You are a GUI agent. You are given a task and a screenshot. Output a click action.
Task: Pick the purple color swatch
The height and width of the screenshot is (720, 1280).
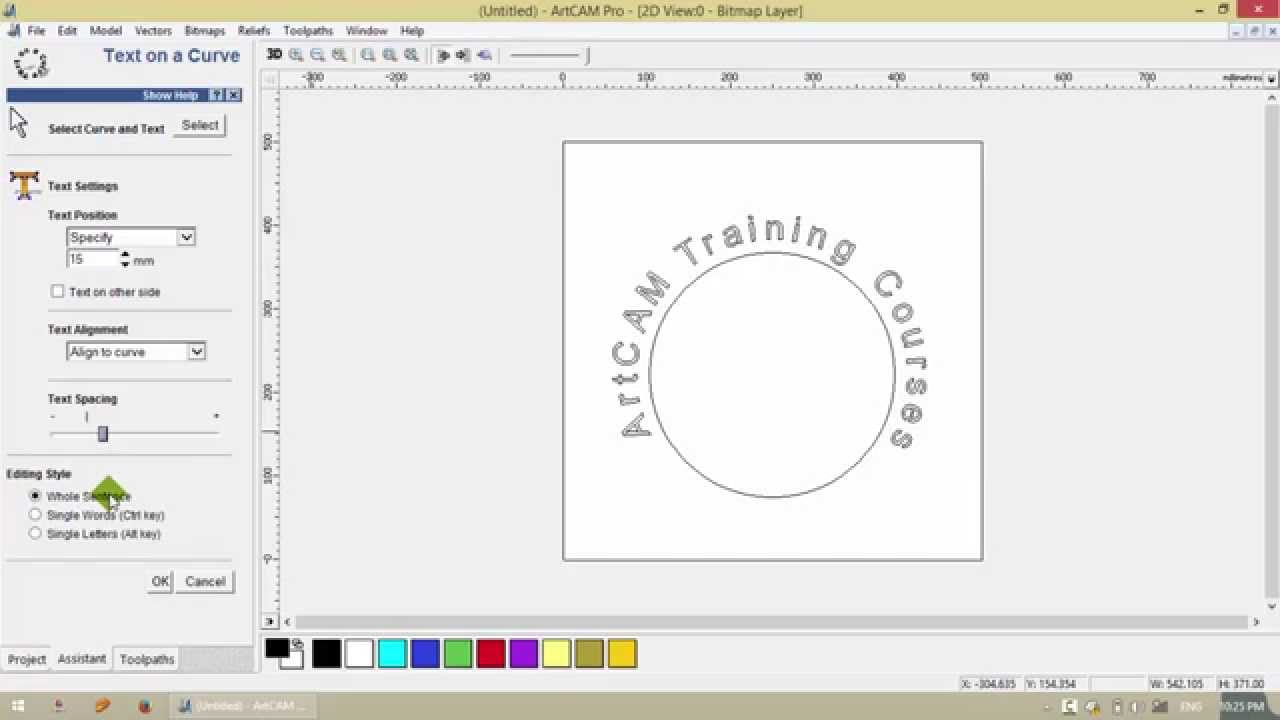[x=524, y=653]
